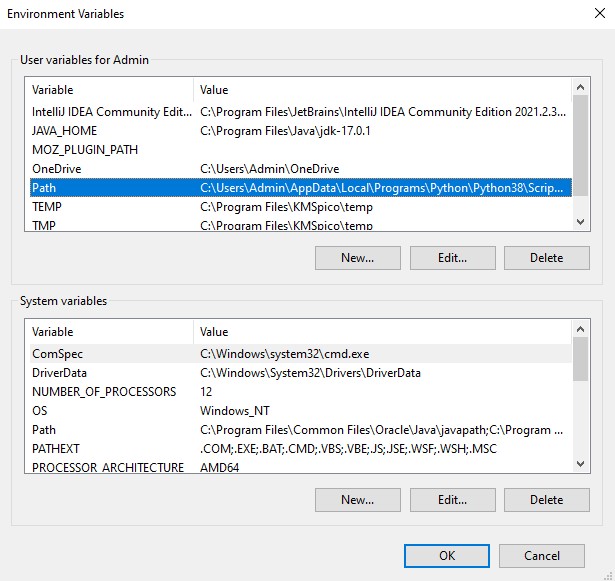Click the up arrow of system variables scrollbar

point(580,329)
